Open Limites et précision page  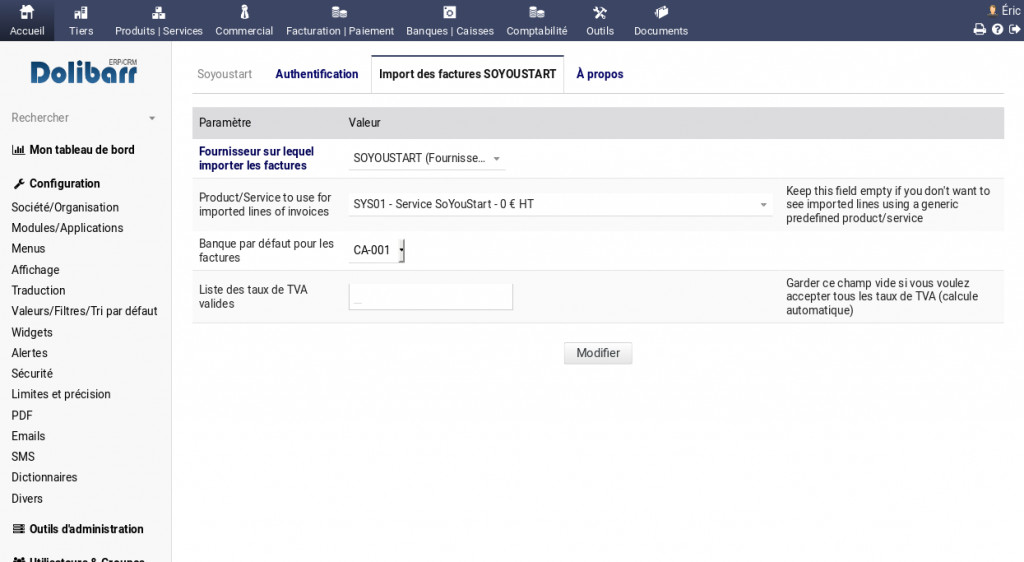click(61, 394)
